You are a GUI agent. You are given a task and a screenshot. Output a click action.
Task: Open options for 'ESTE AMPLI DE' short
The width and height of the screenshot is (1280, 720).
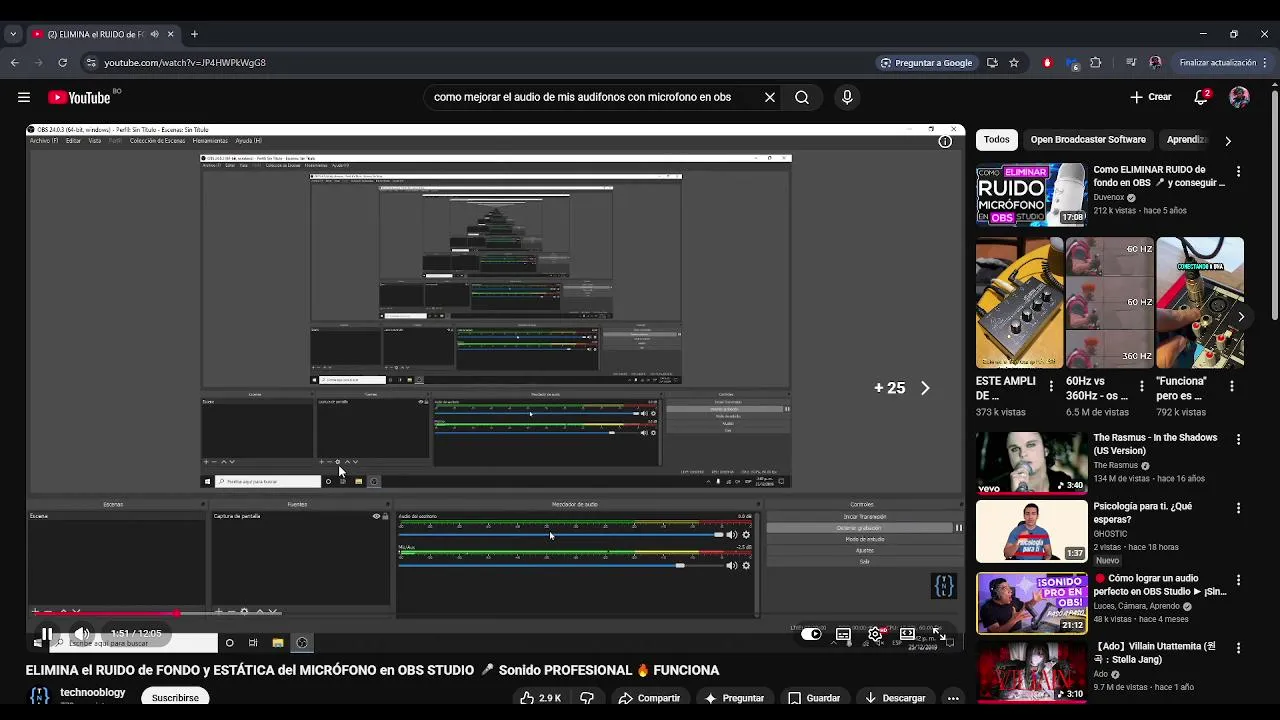[x=1051, y=386]
